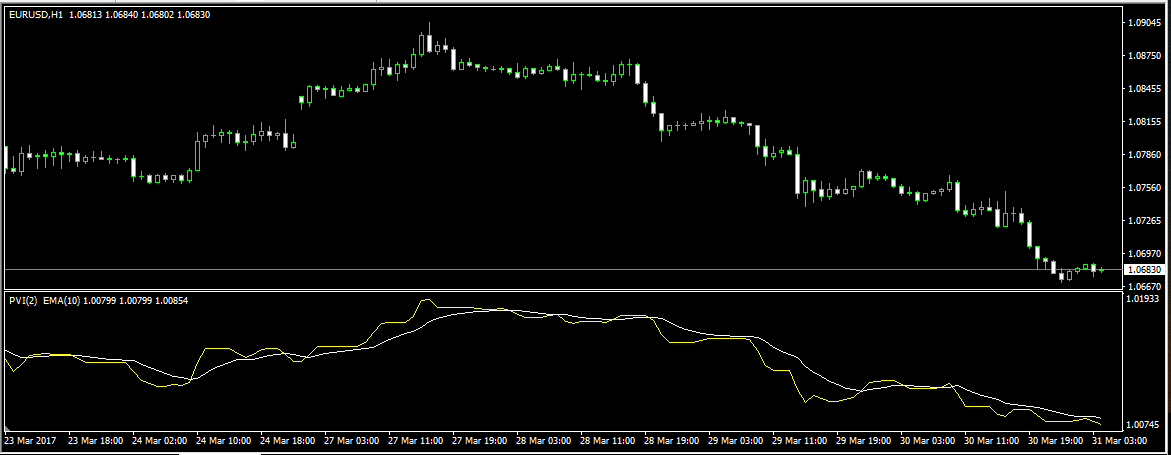Screen dimensions: 1171x455
Task: Click the 31 Mar 03:00 time label
Action: pos(1119,440)
